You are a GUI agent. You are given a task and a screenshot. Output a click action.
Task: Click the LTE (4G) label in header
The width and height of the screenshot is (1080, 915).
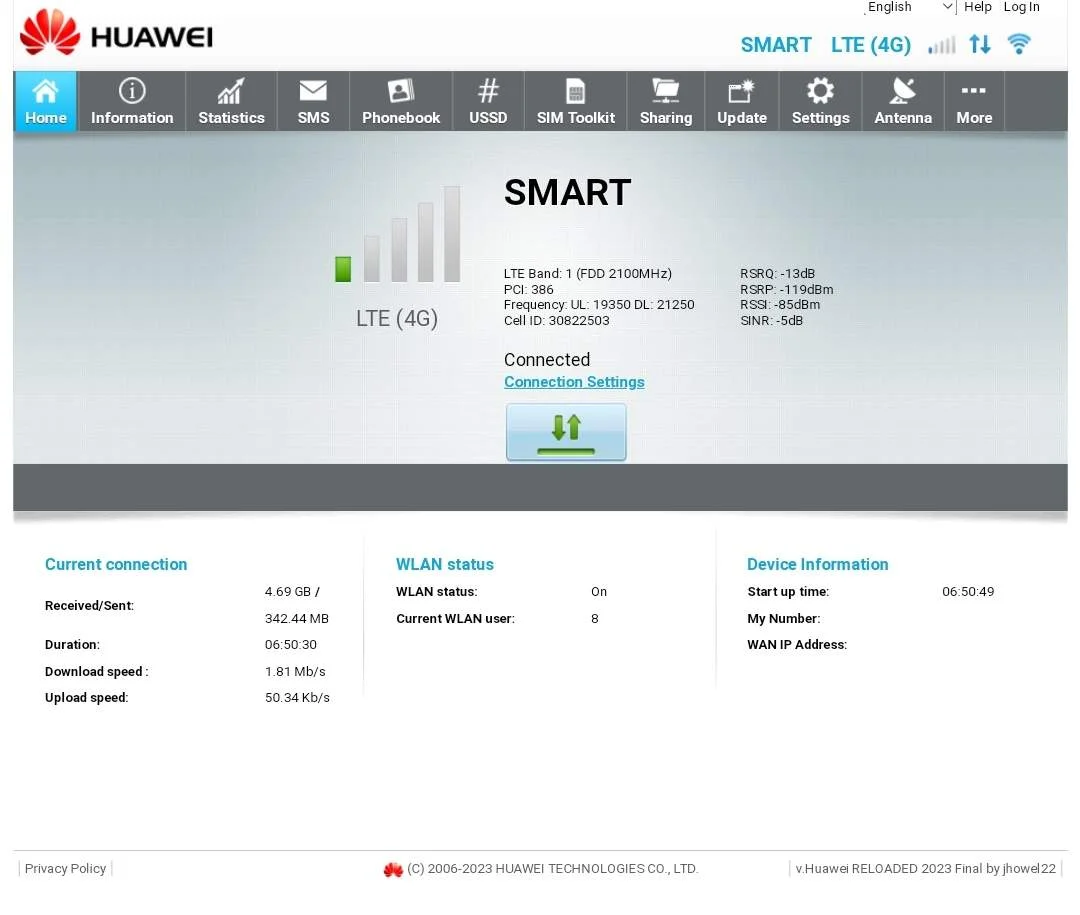point(871,45)
